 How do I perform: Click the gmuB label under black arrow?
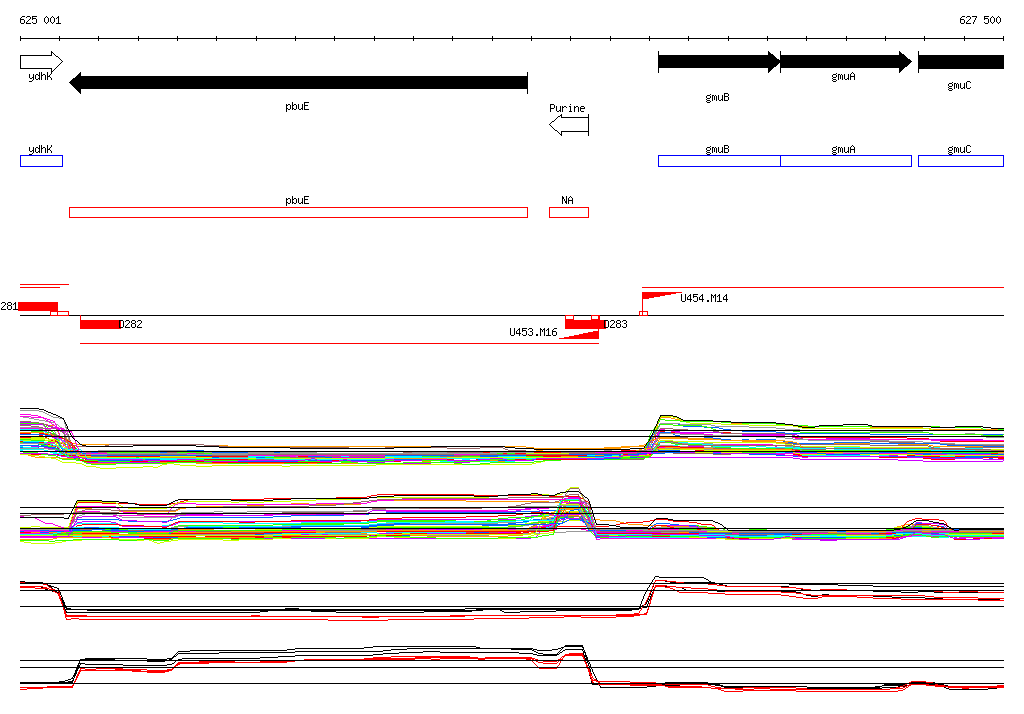pos(717,97)
